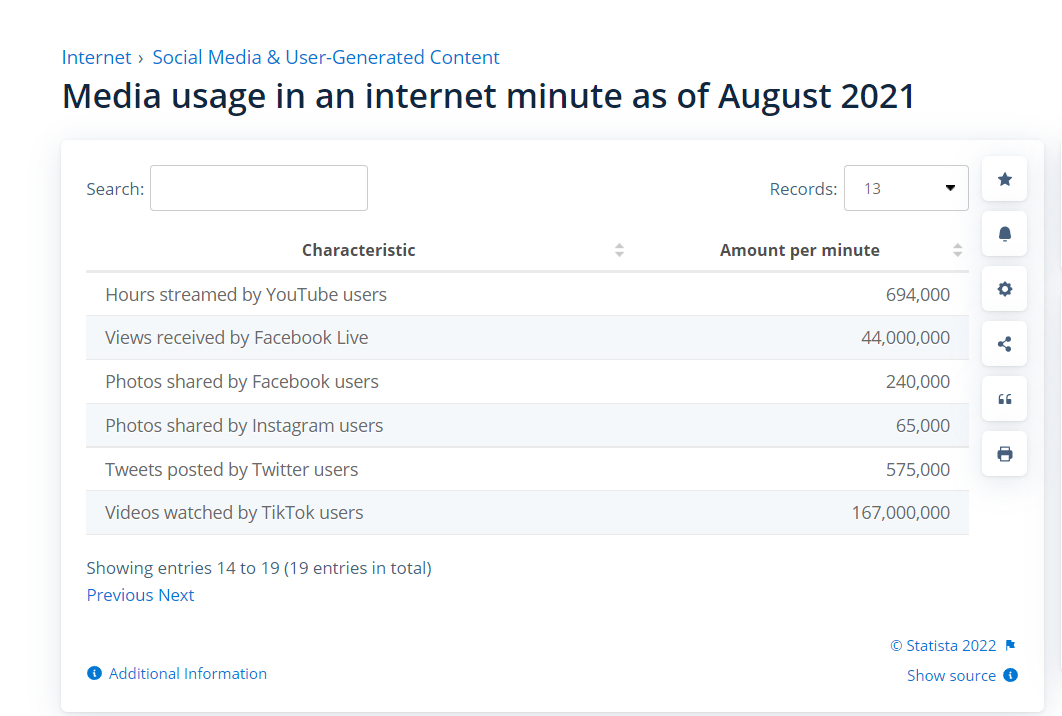
Task: Click the star favorite icon
Action: (x=1004, y=179)
